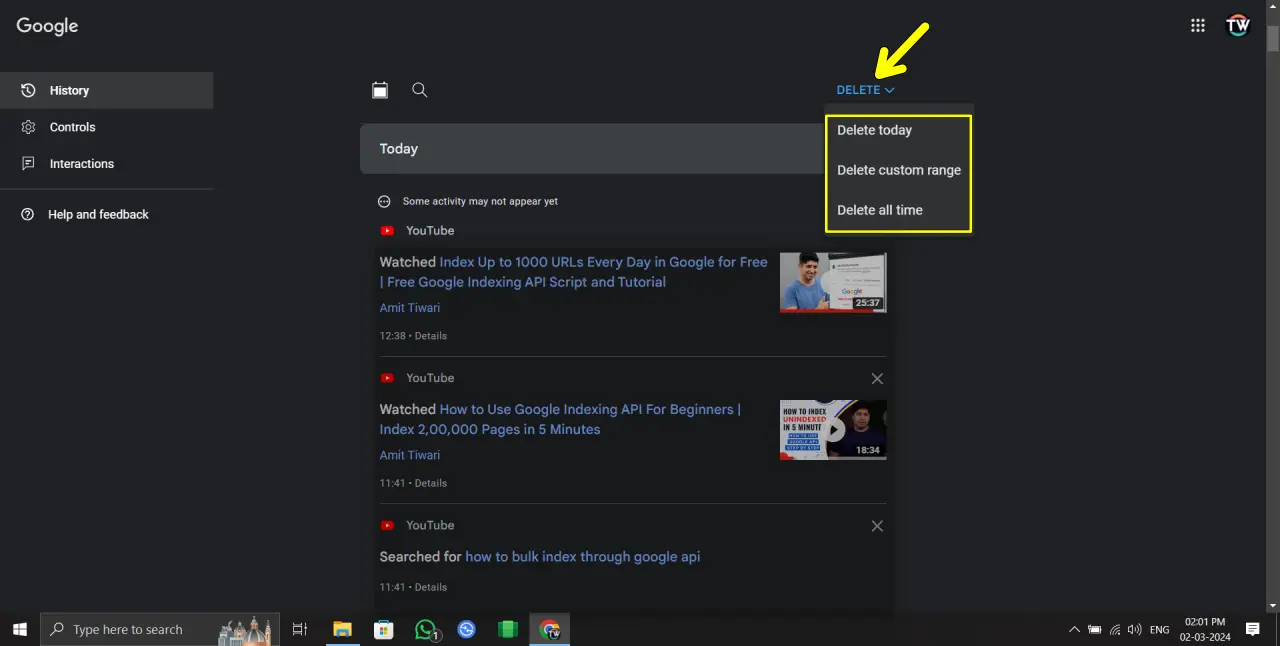Click the Help and feedback question mark icon

pyautogui.click(x=27, y=214)
